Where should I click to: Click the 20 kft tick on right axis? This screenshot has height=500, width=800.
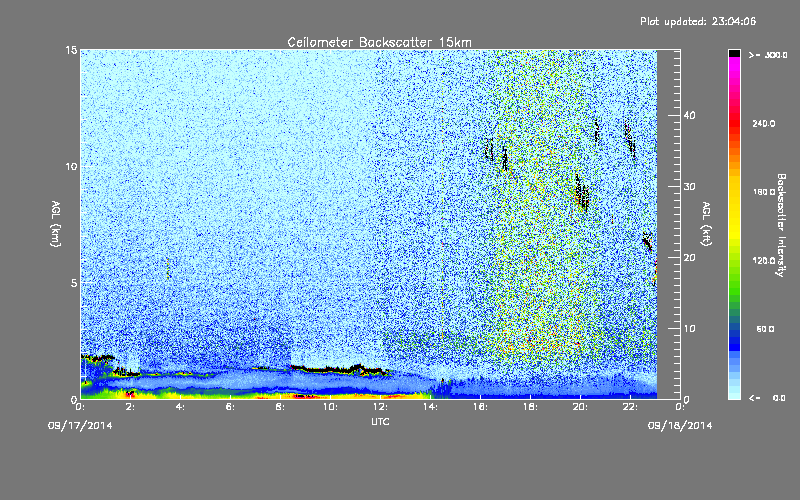pyautogui.click(x=689, y=258)
